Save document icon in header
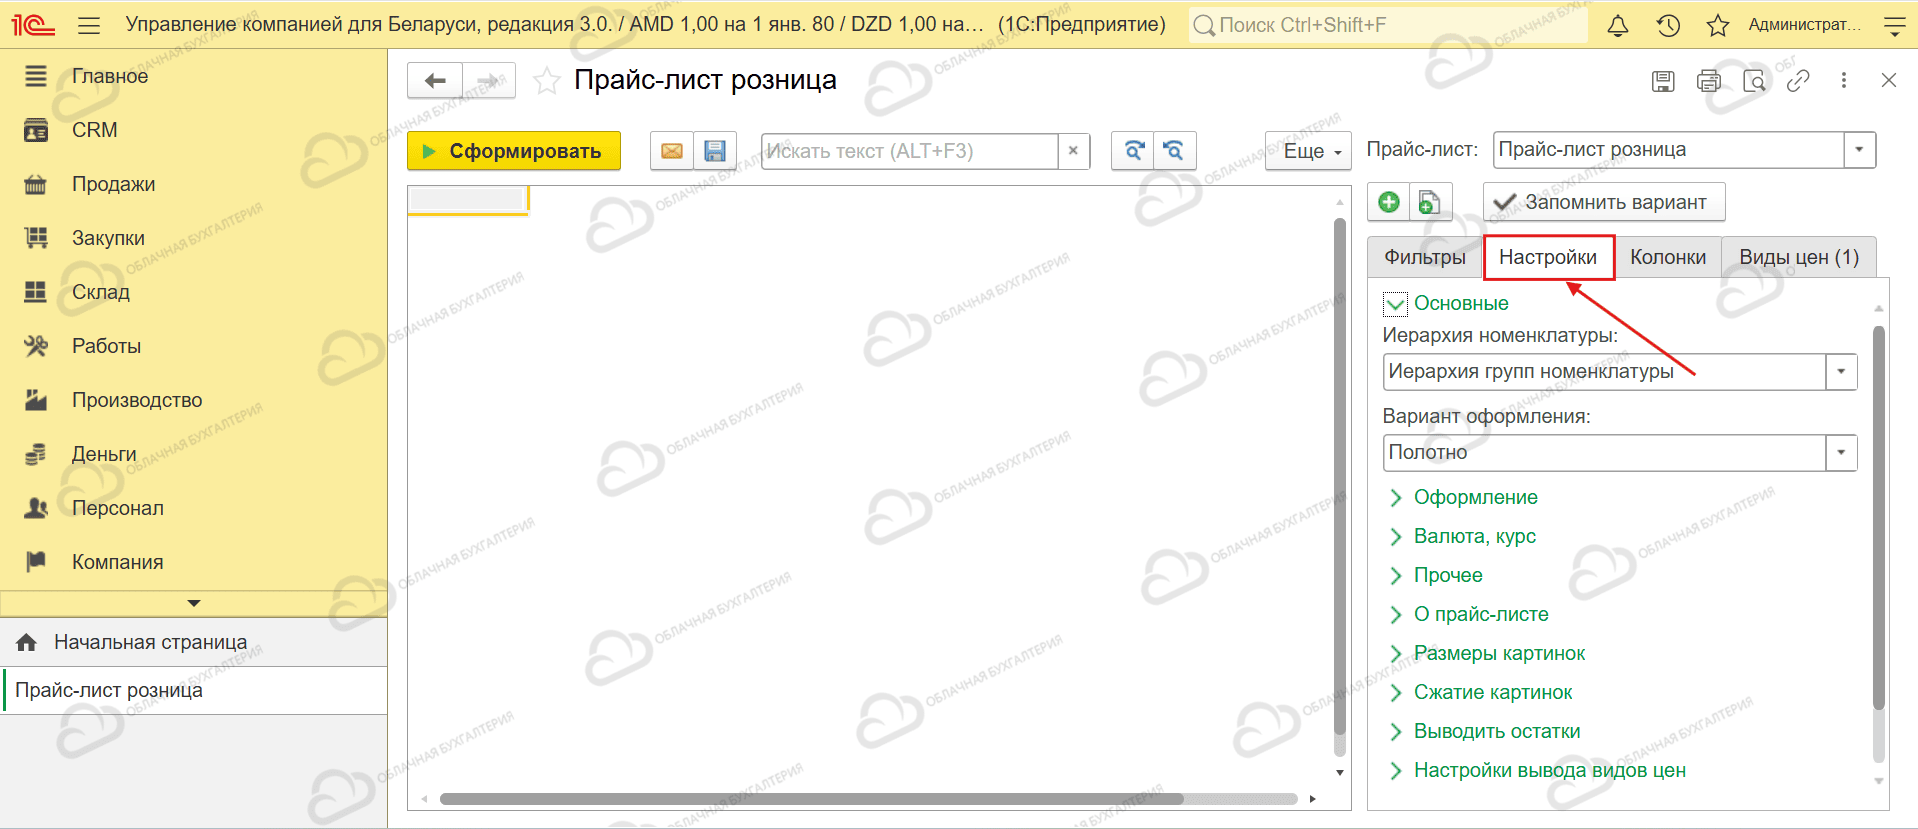Viewport: 1918px width, 829px height. 1663,81
